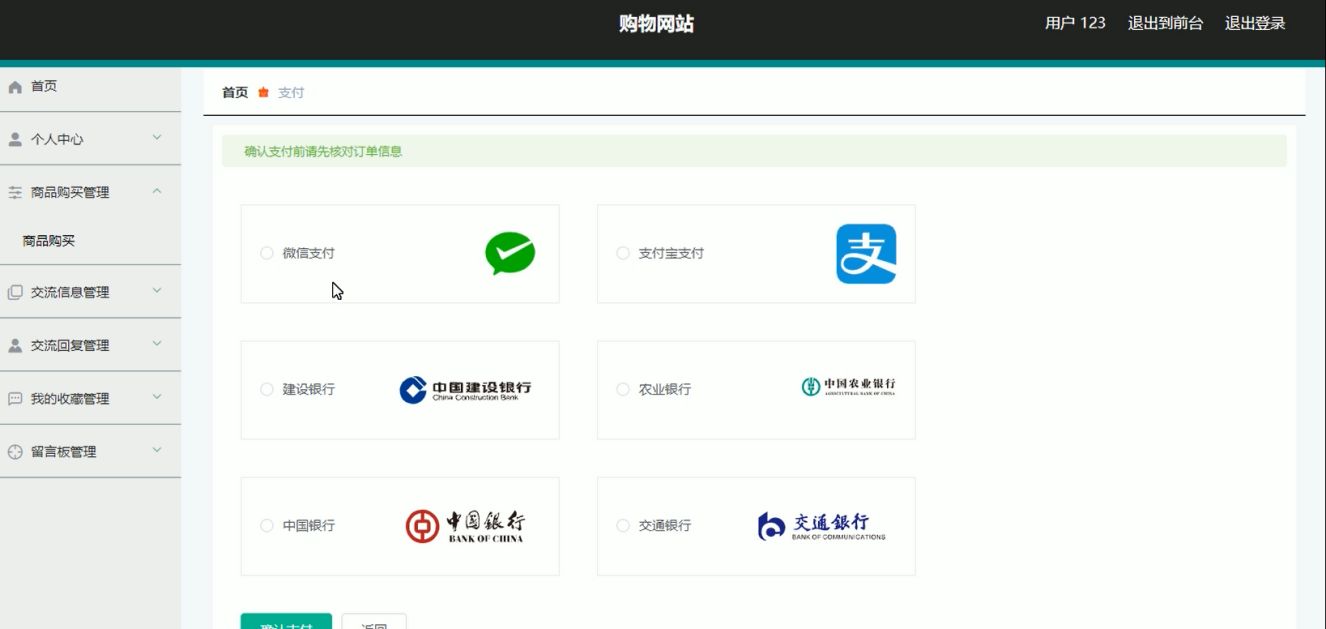Click the 确认支付前请先核对订单信息 notice
The width and height of the screenshot is (1326, 629).
(323, 152)
